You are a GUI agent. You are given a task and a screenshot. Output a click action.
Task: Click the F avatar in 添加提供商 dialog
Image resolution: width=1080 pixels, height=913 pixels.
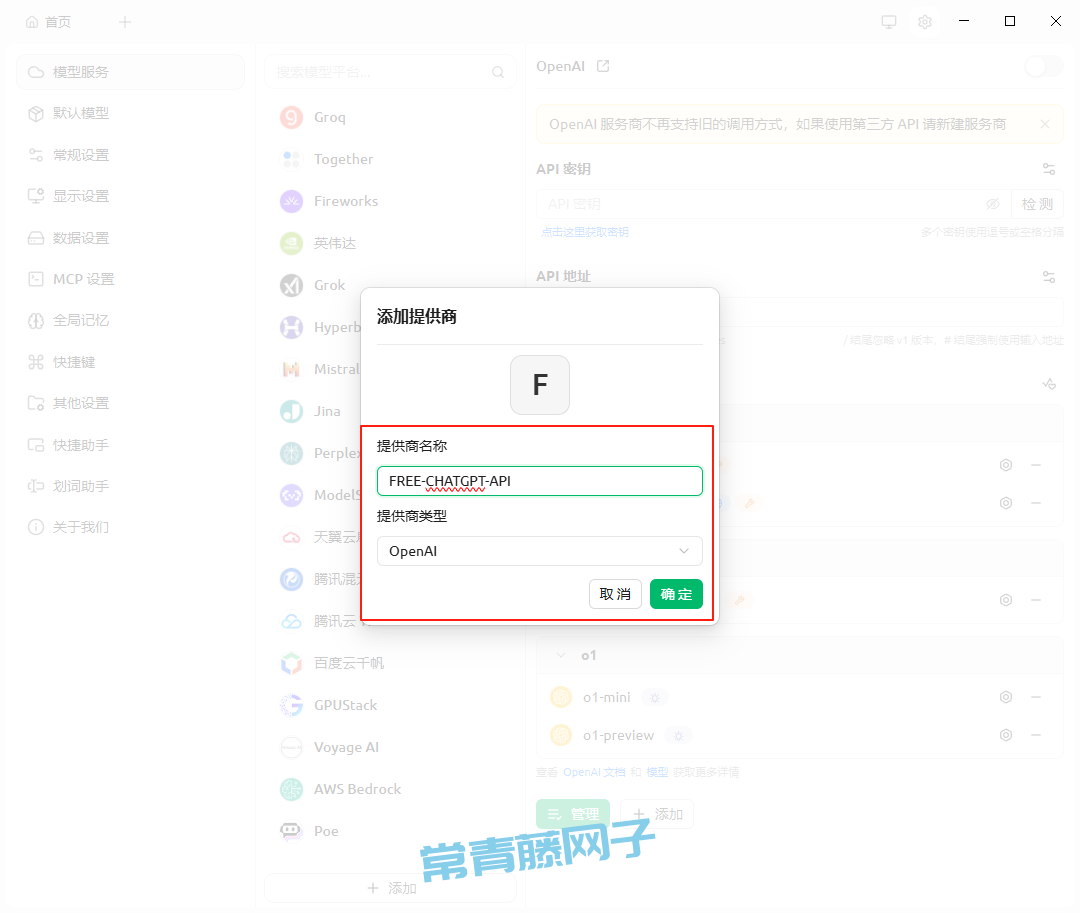tap(540, 385)
